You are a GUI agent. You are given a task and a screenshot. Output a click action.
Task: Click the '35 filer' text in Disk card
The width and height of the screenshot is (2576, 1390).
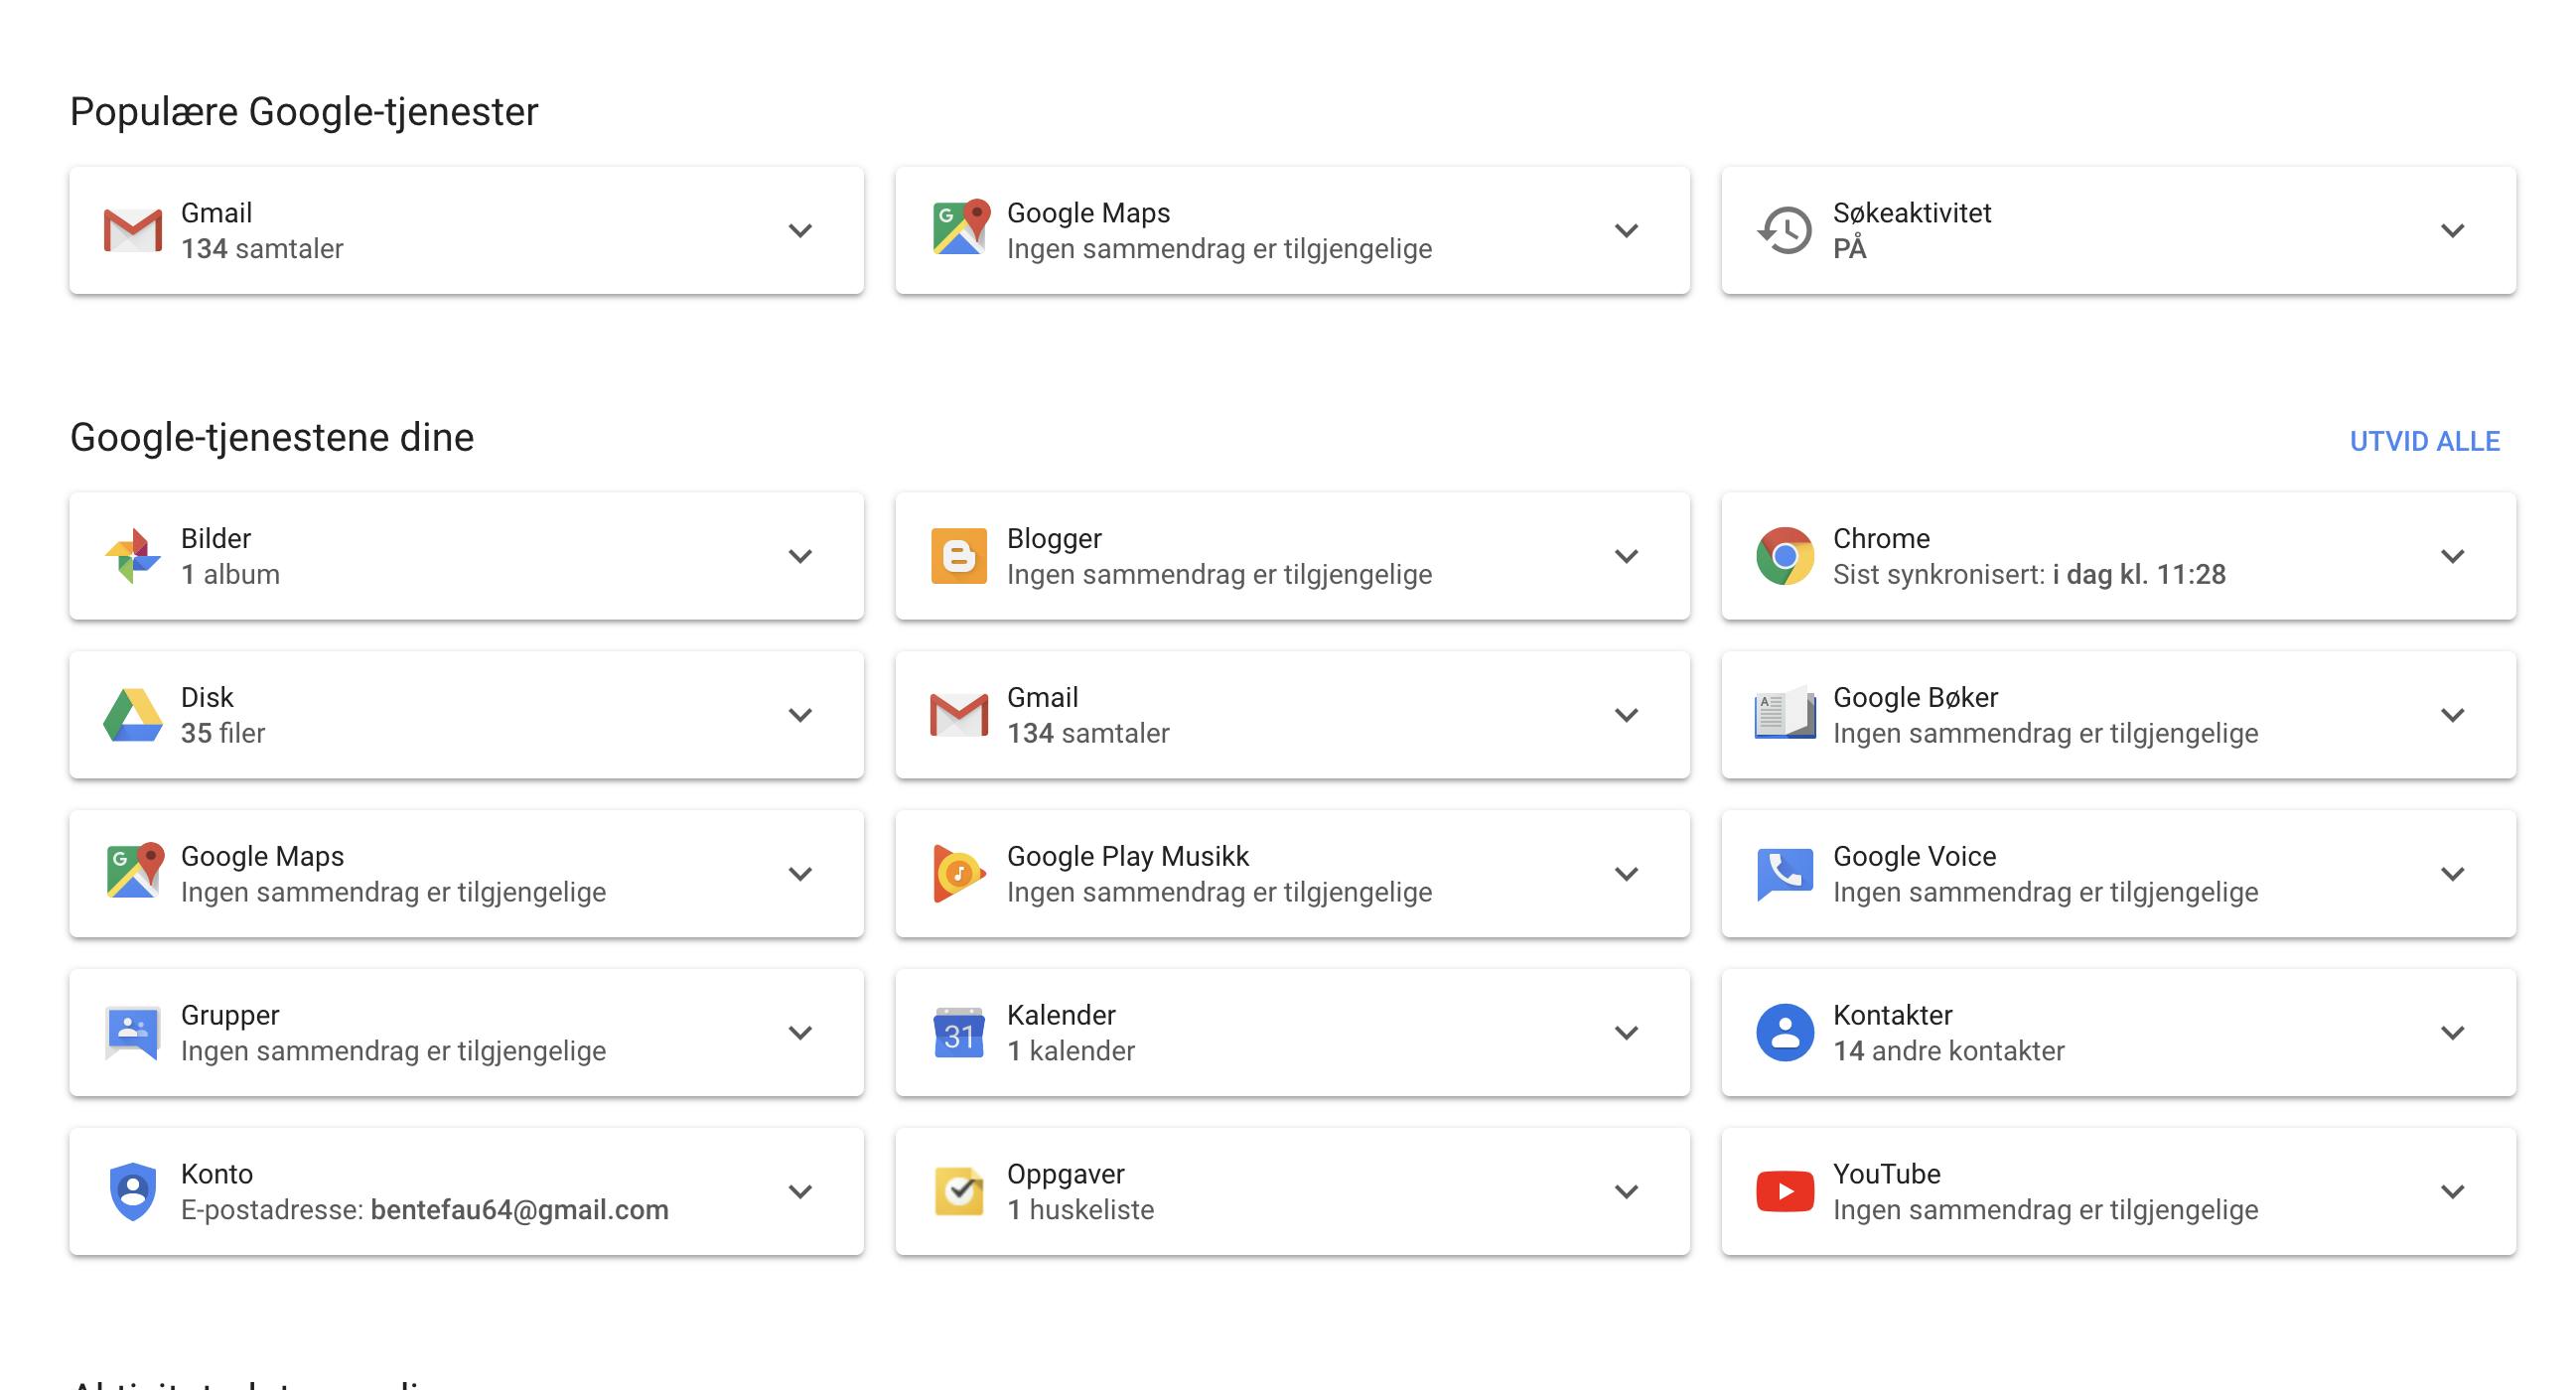(x=223, y=733)
